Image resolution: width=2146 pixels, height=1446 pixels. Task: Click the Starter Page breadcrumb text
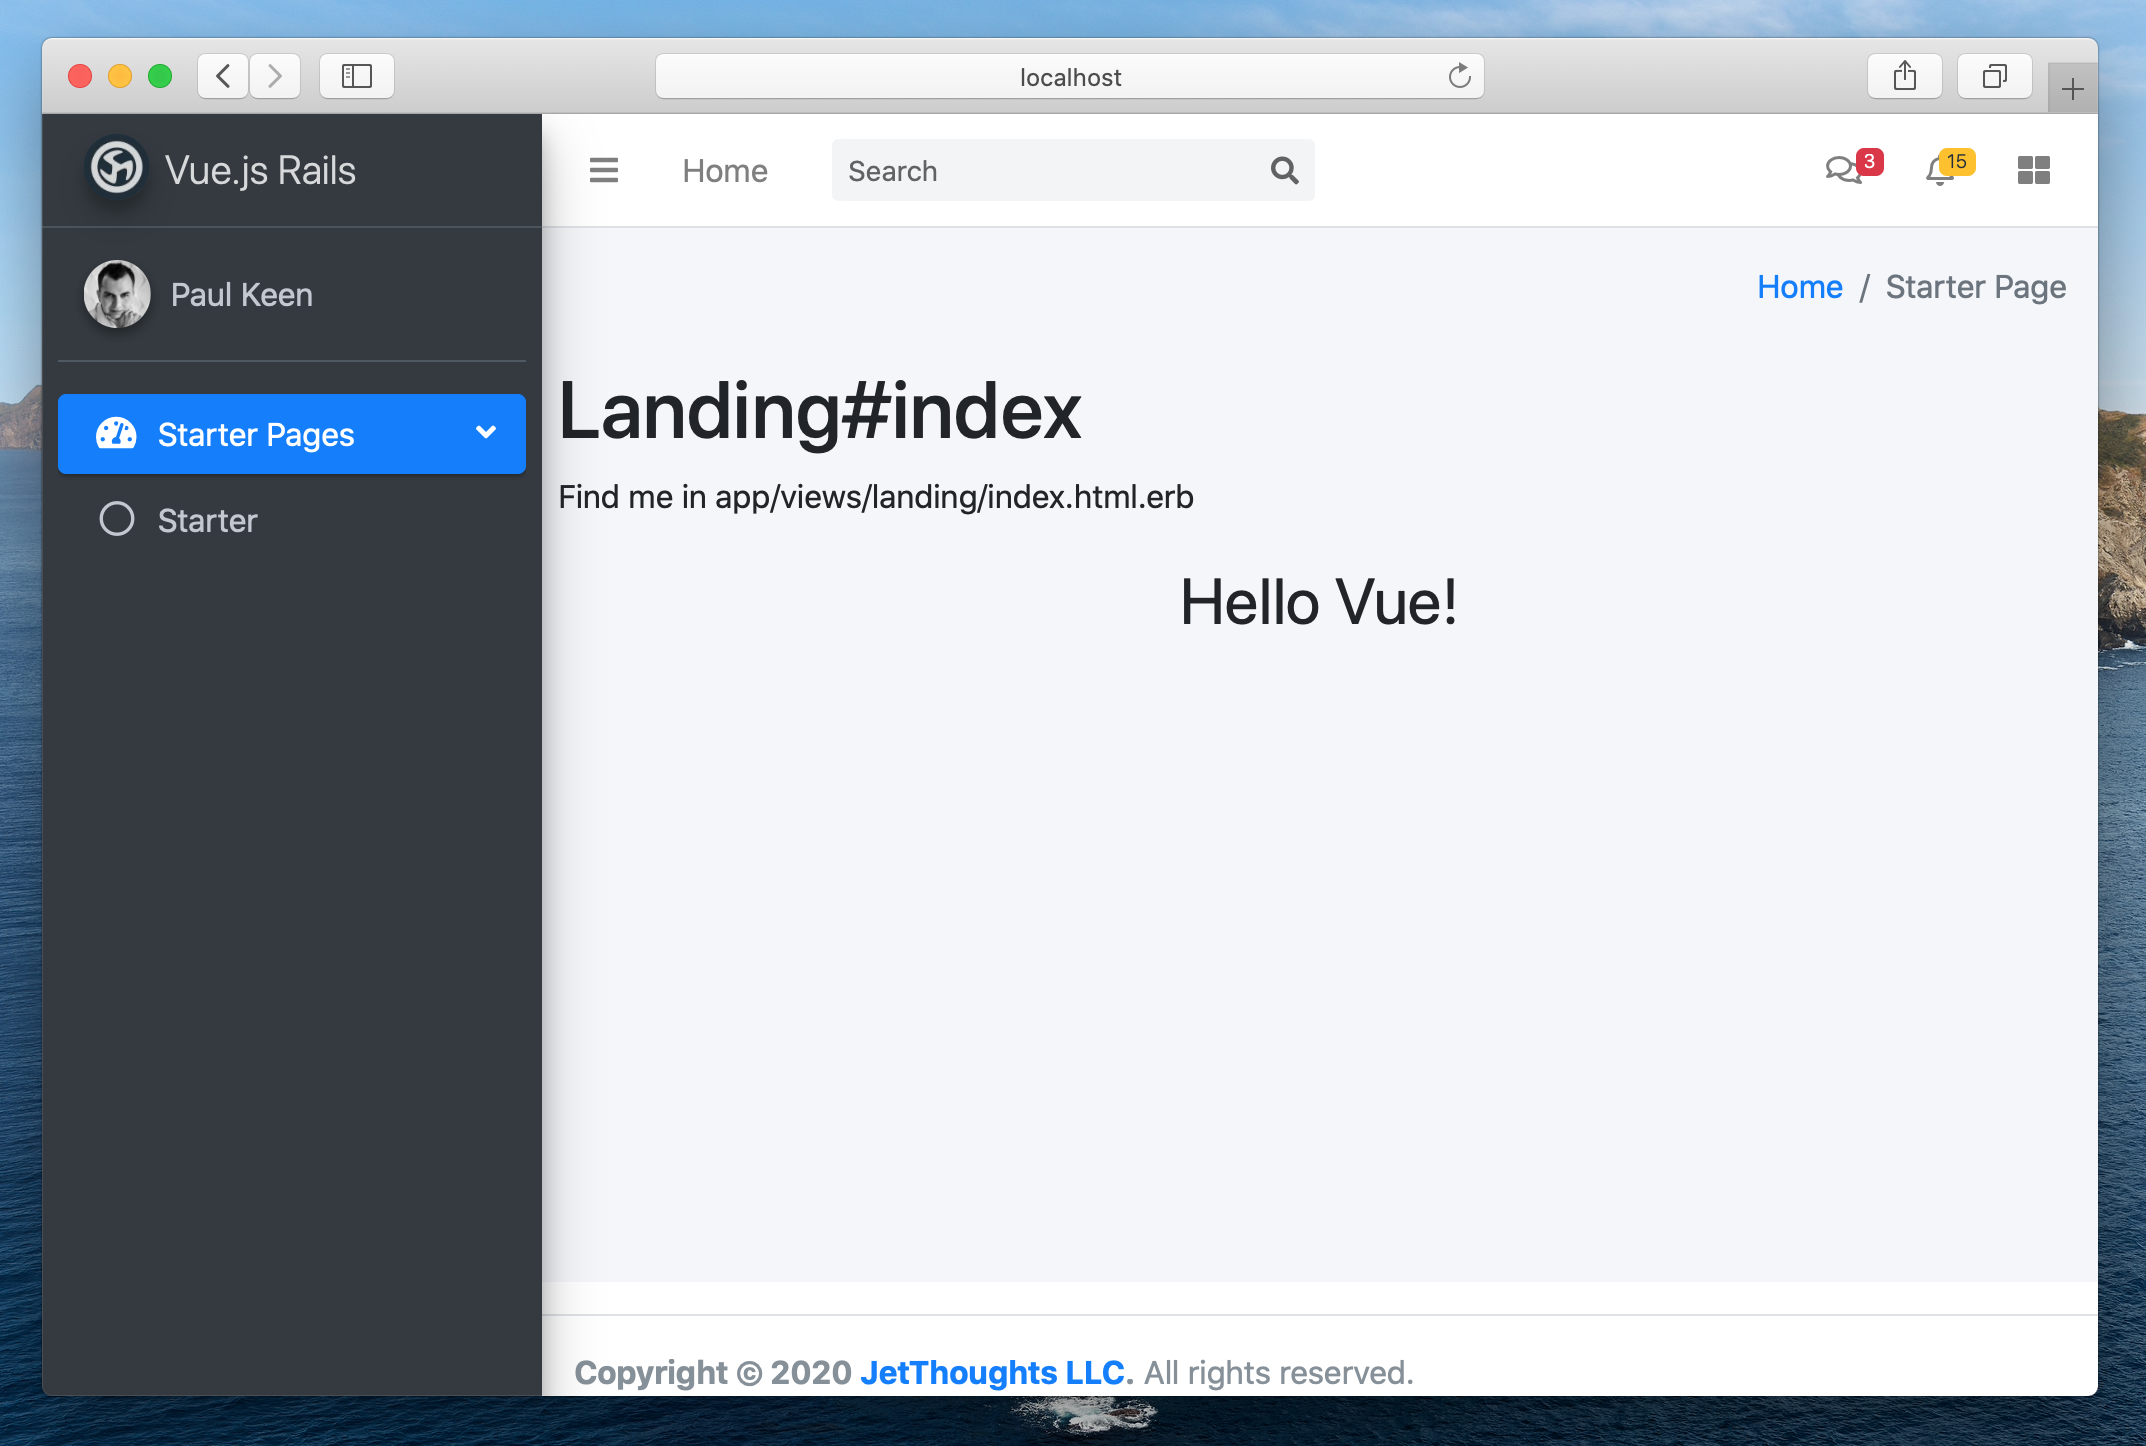click(1976, 287)
